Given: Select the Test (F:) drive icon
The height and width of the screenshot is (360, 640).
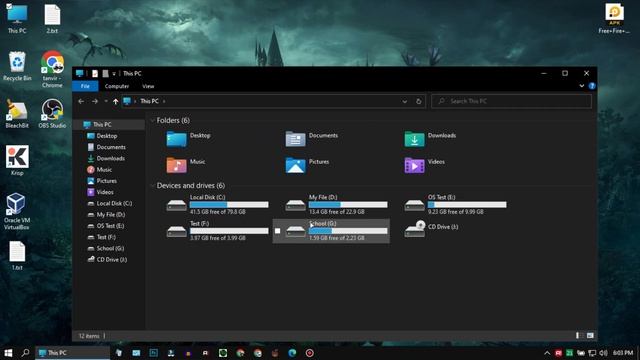Looking at the screenshot, I should [x=176, y=231].
